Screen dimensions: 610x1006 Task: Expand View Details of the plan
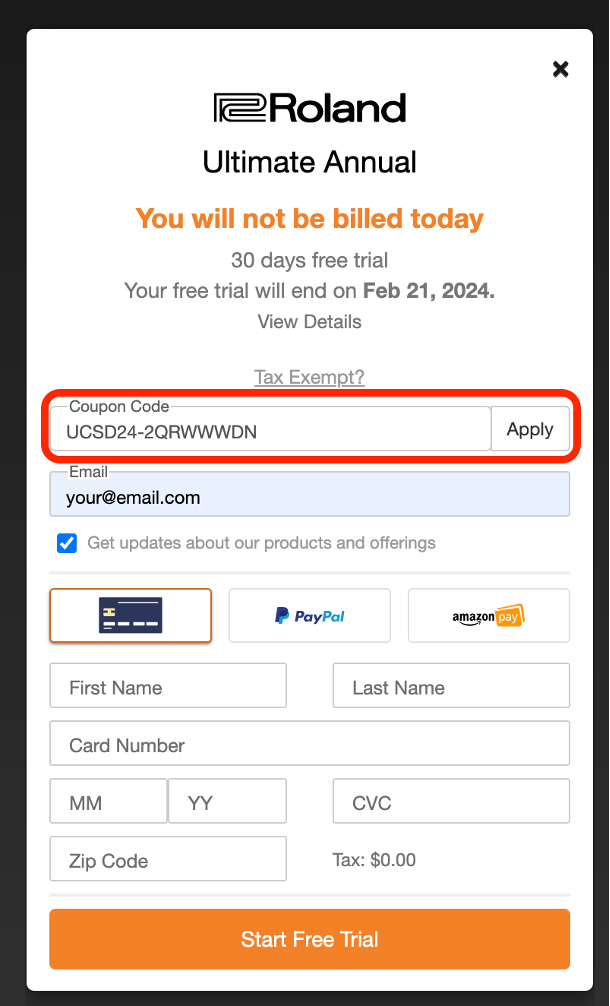pos(309,322)
